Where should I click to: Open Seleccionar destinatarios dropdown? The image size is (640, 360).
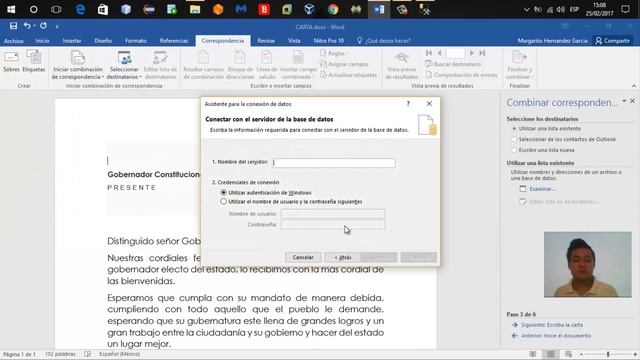tap(124, 64)
